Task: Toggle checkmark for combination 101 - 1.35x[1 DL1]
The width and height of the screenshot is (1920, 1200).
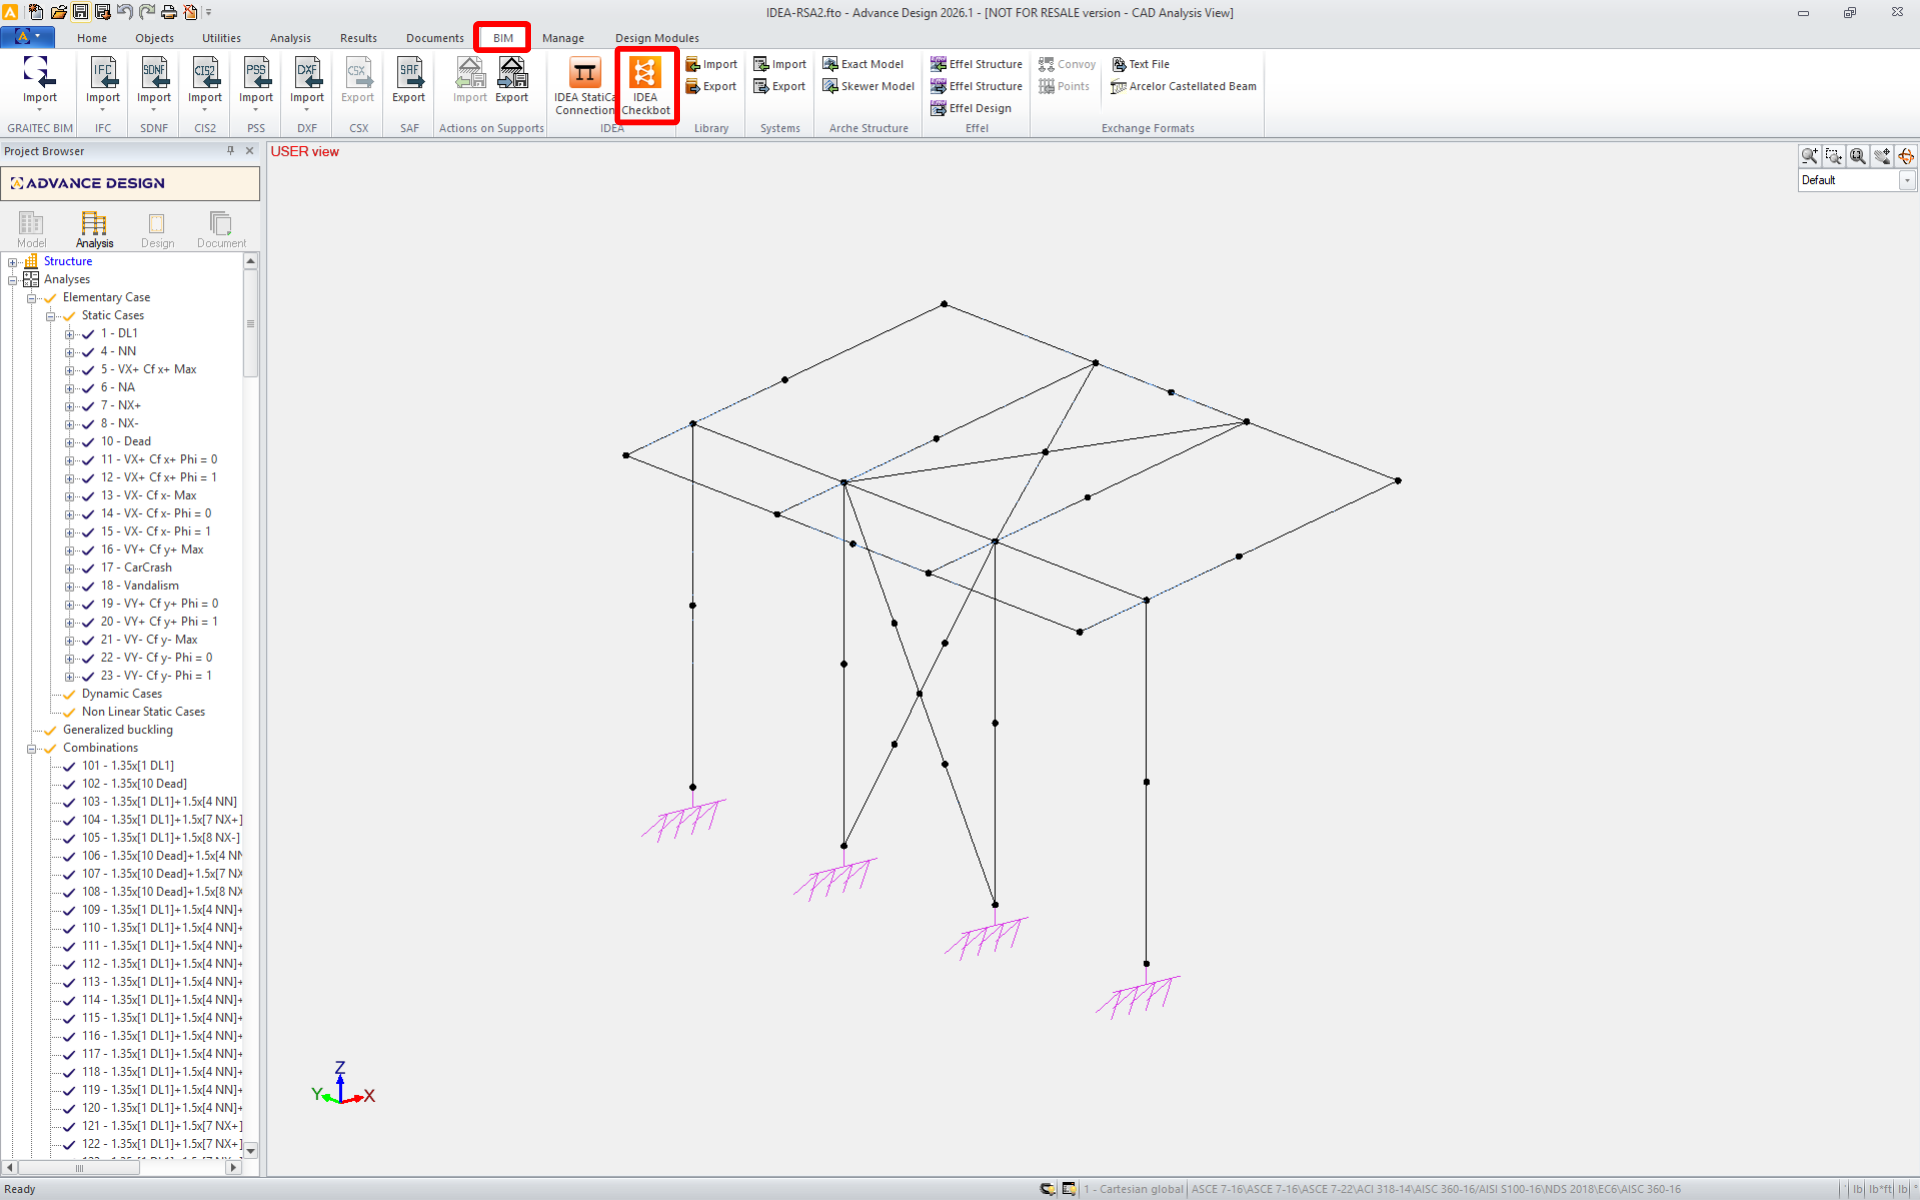Action: click(x=69, y=766)
